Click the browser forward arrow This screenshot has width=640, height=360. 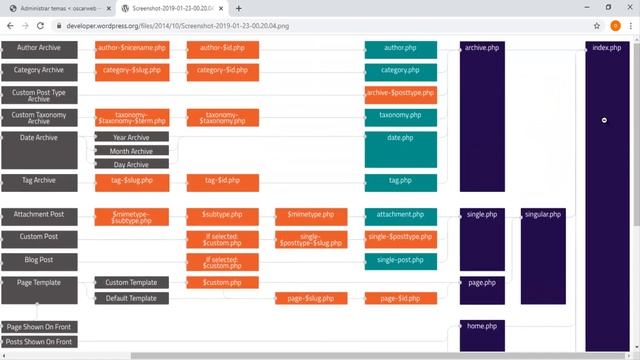(25, 26)
